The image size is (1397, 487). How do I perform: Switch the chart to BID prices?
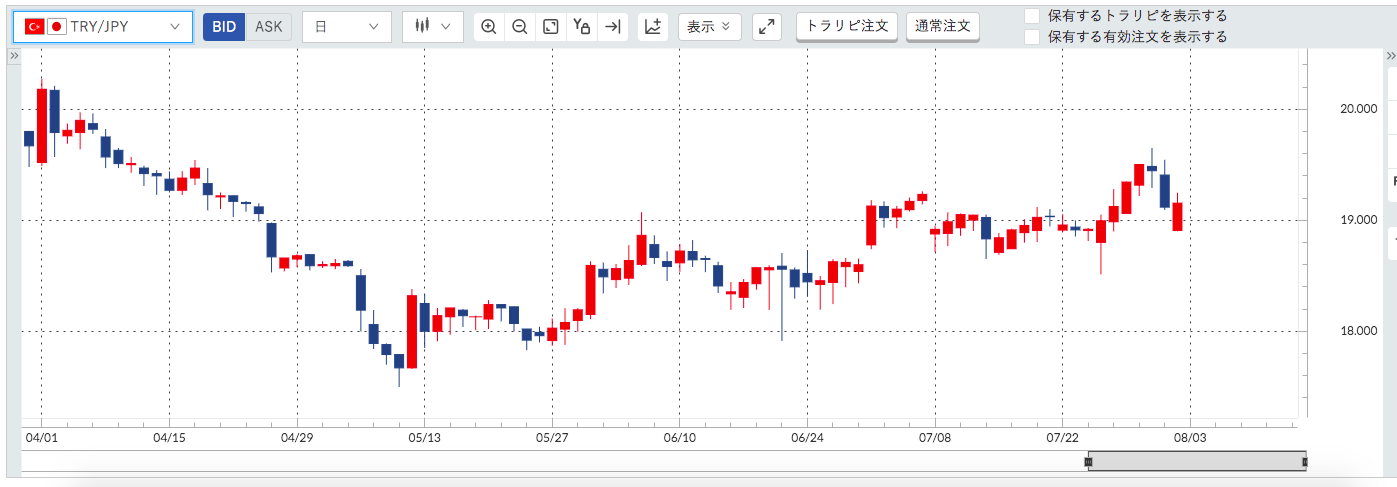tap(225, 27)
